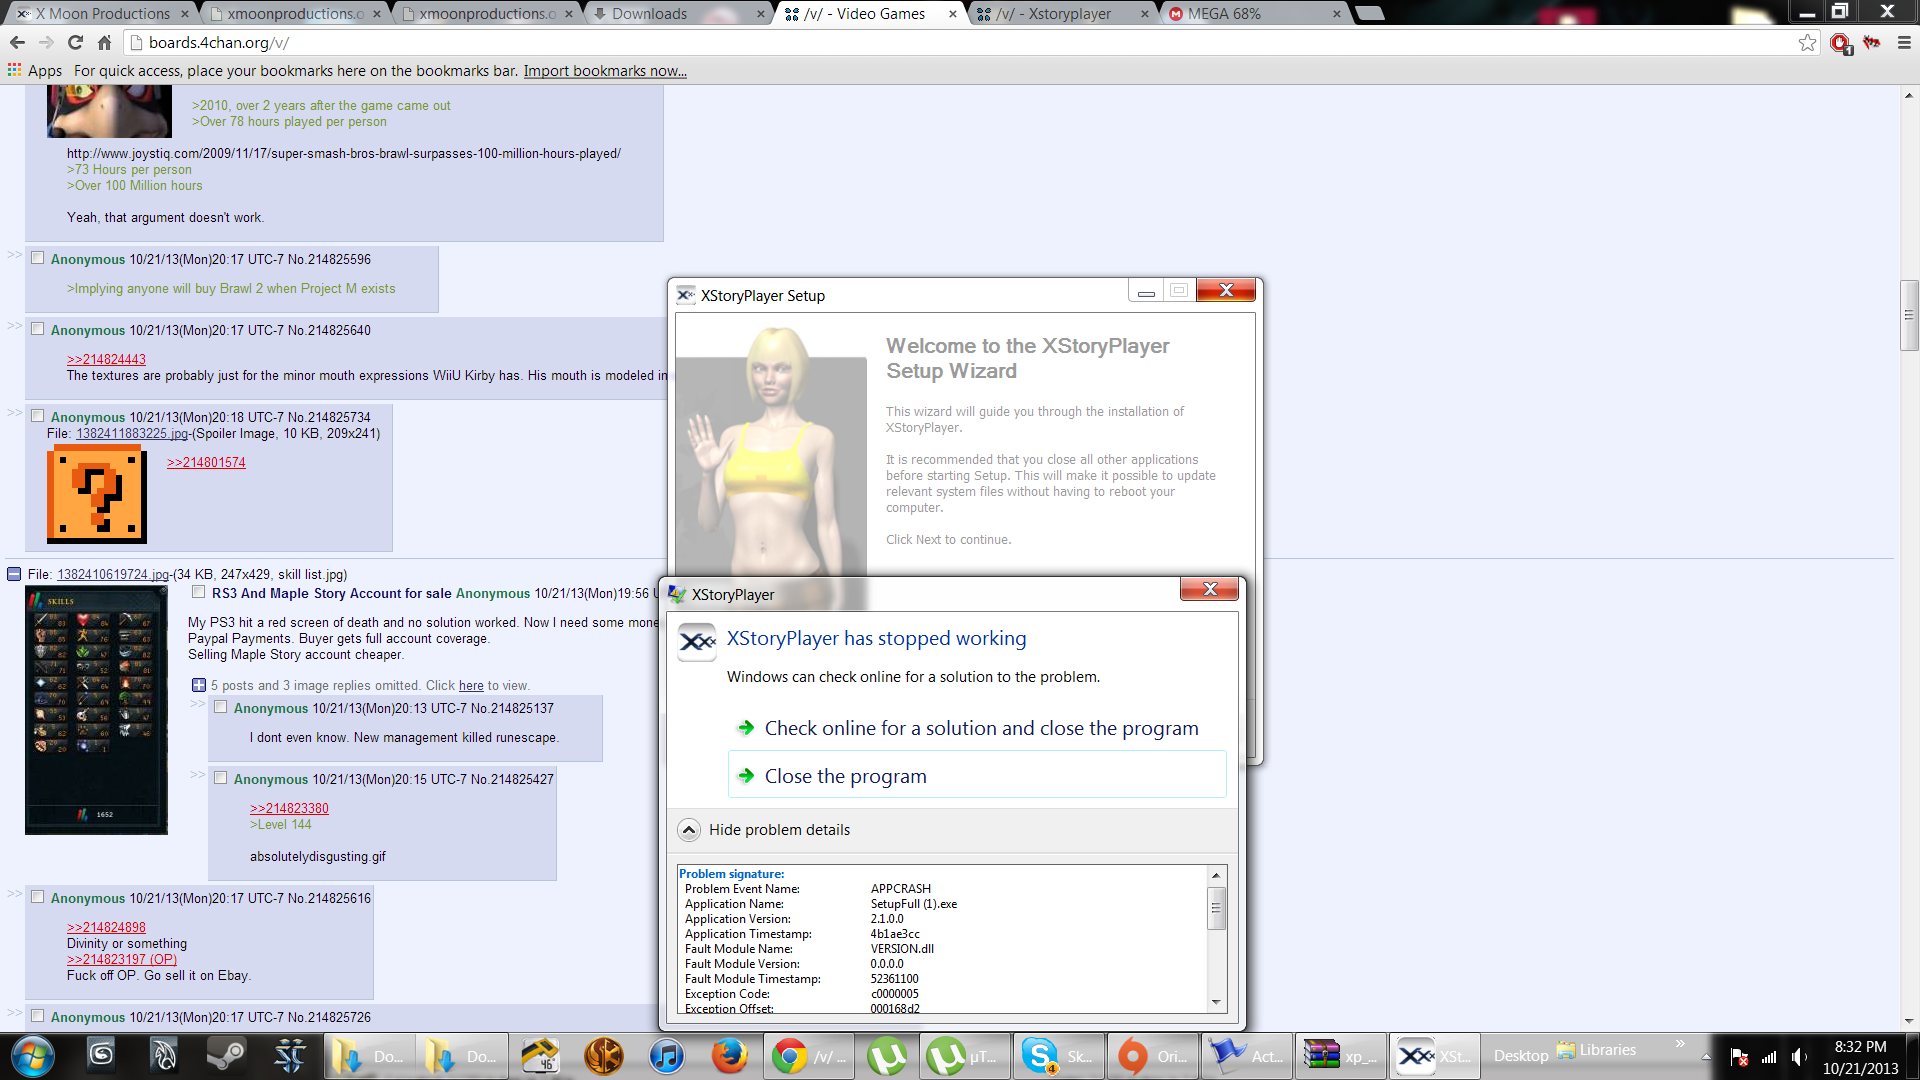Choose Close the program option
Image resolution: width=1920 pixels, height=1080 pixels.
977,776
